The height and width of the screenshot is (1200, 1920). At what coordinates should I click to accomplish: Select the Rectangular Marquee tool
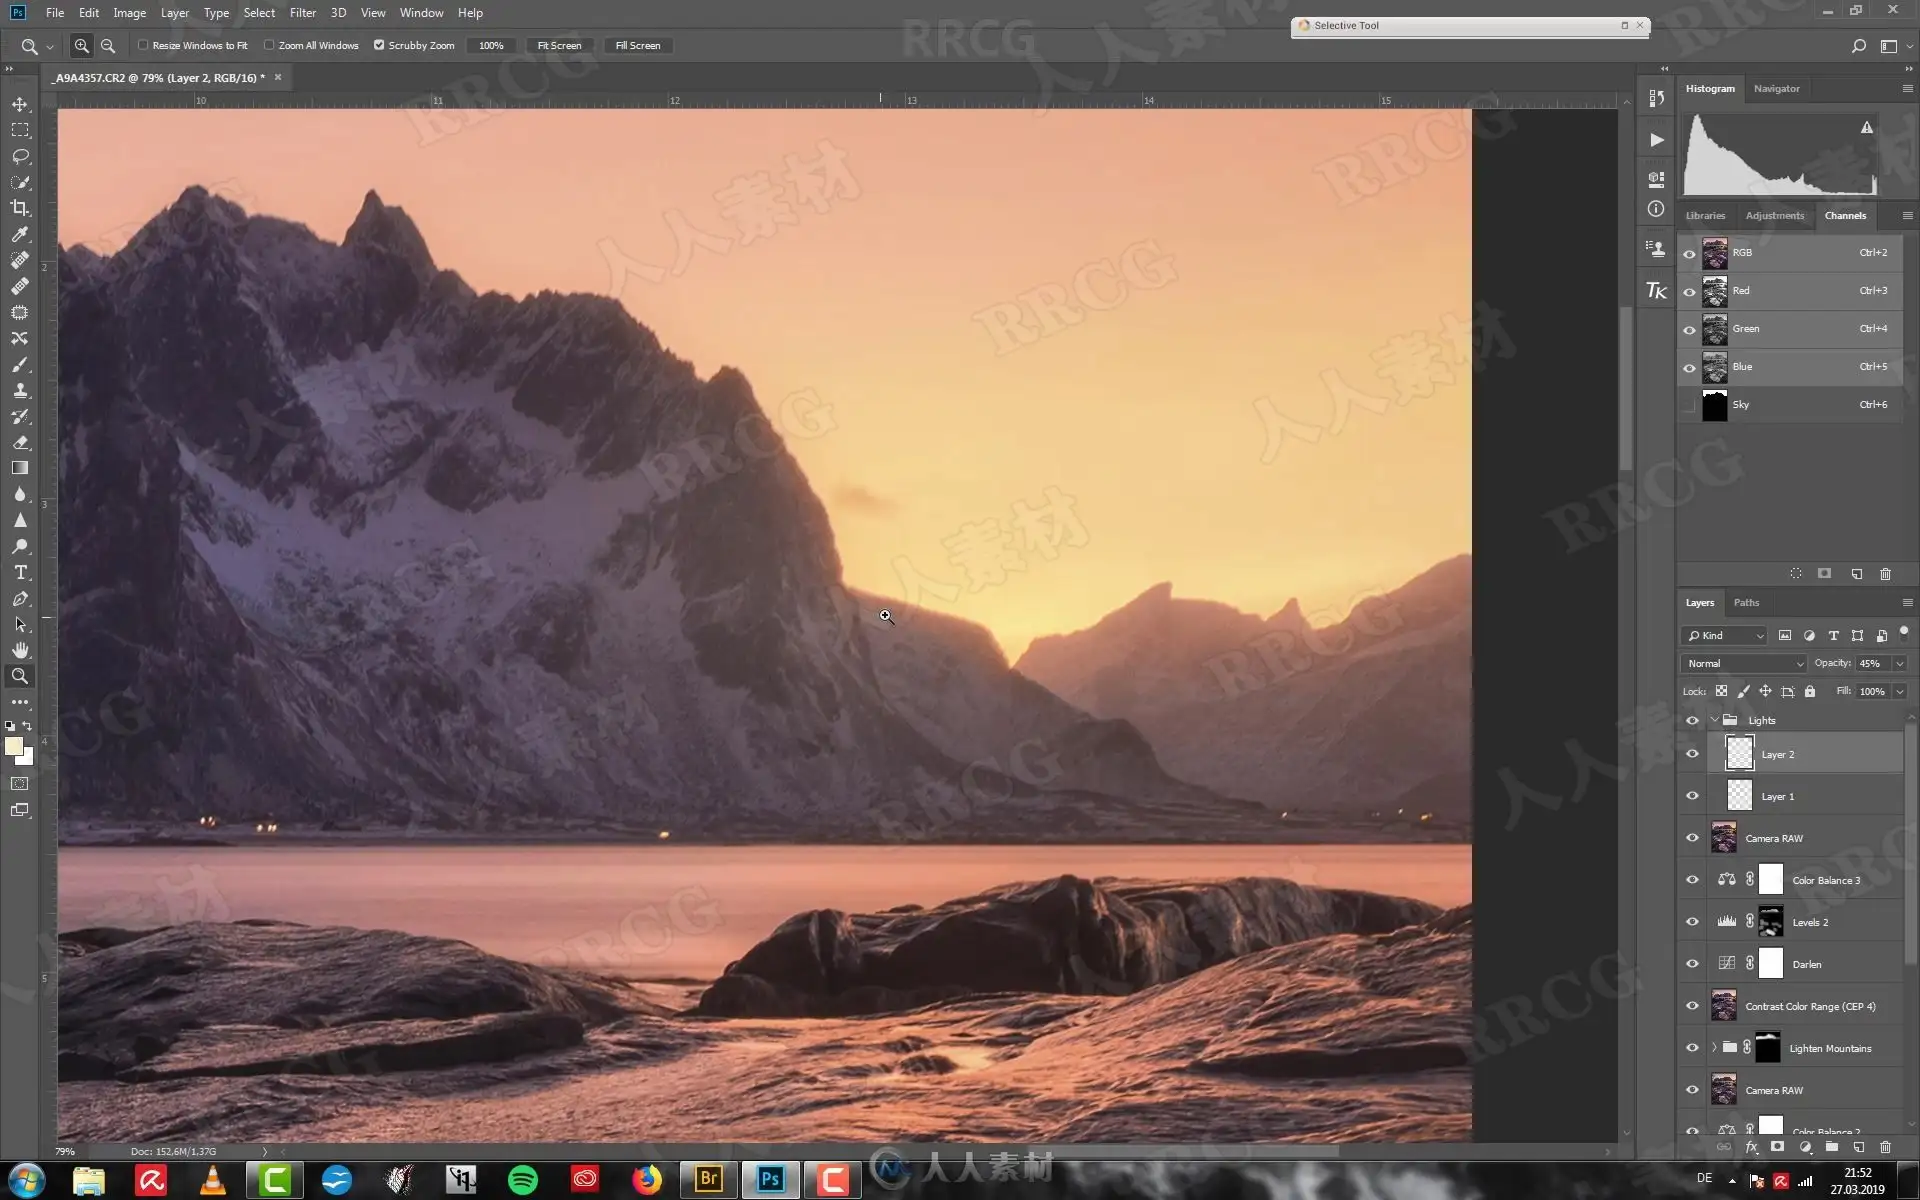tap(20, 130)
